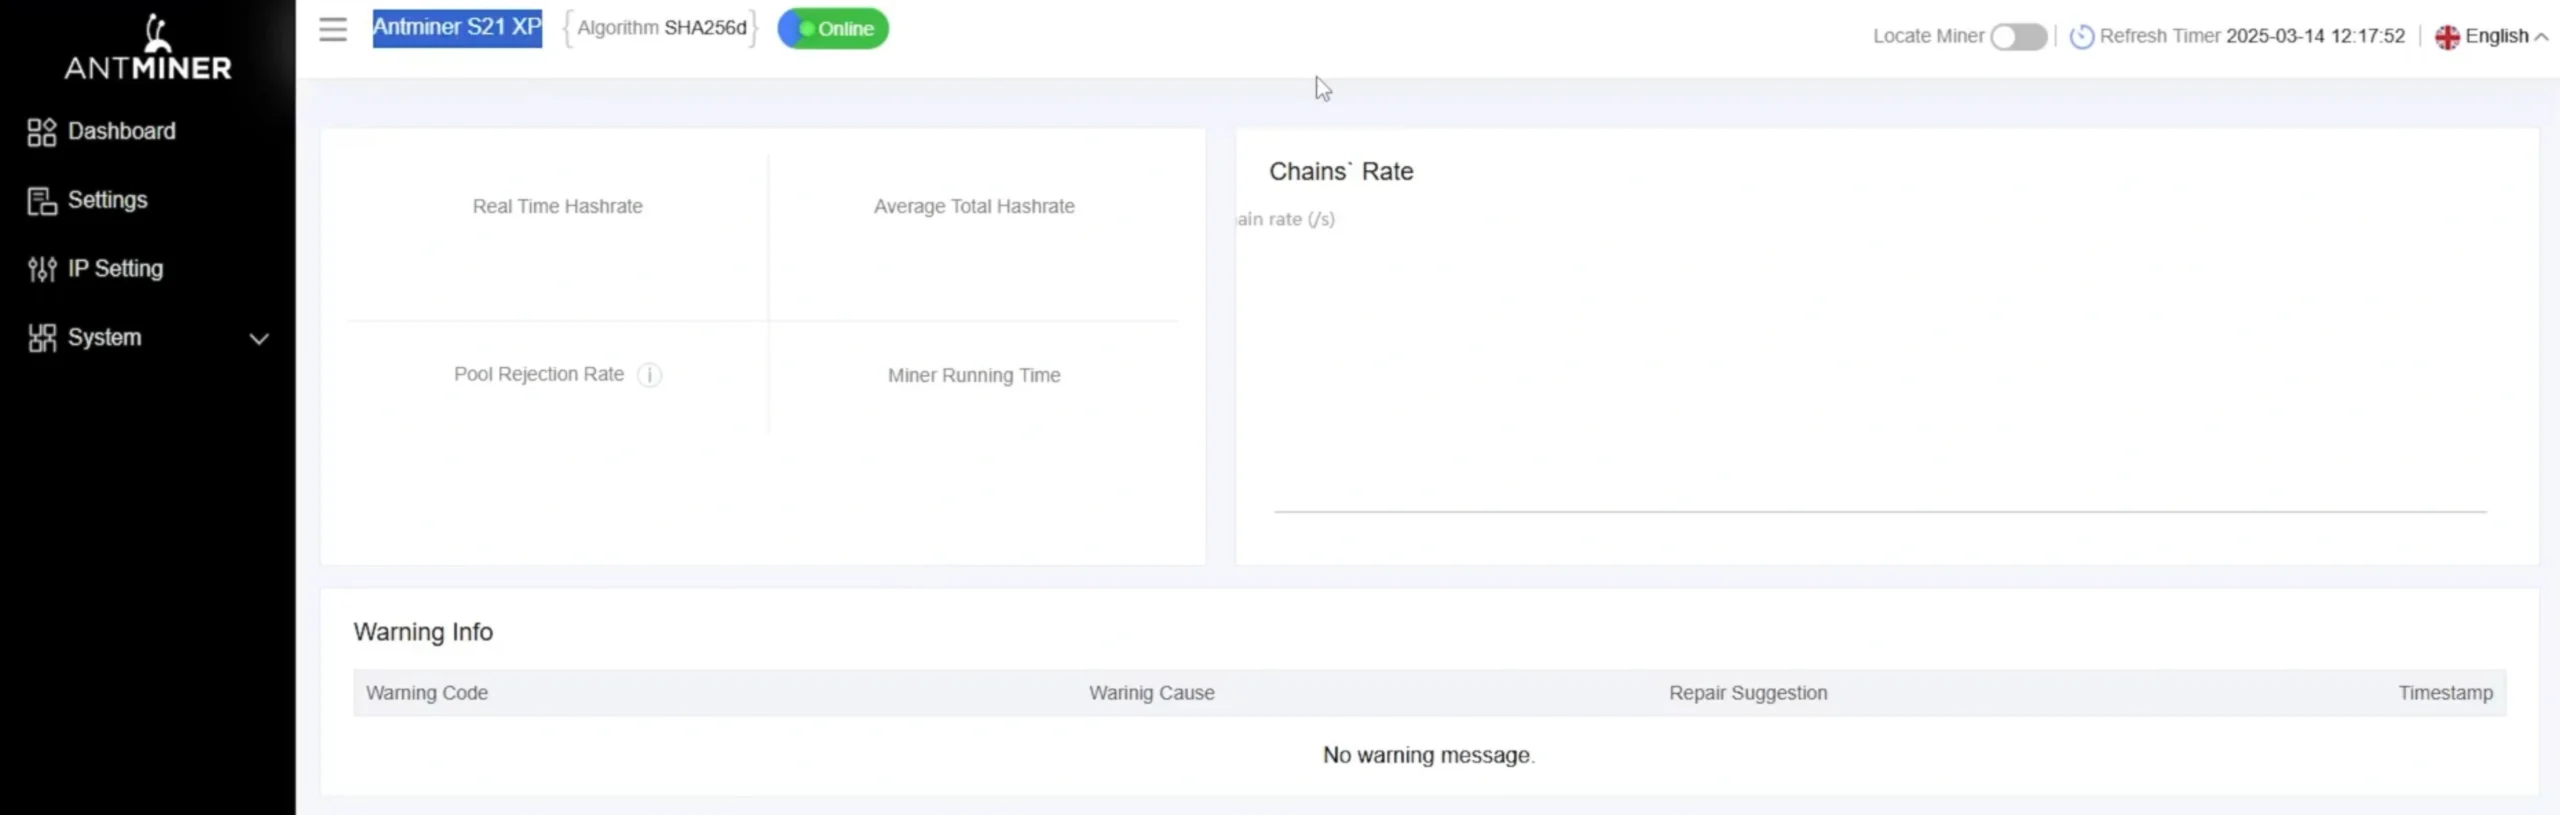Click the No warning message text
Image resolution: width=2560 pixels, height=815 pixels.
(x=1429, y=755)
